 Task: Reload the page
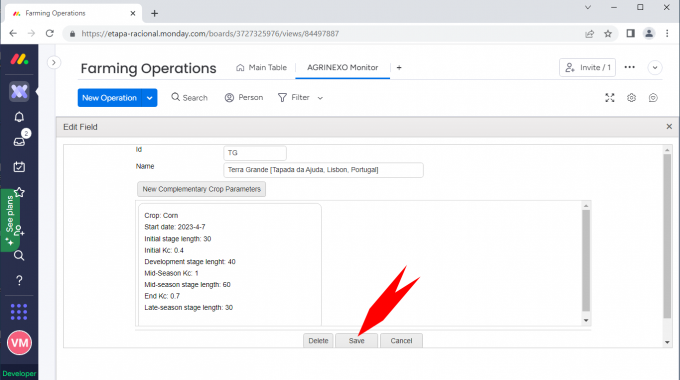click(x=50, y=33)
